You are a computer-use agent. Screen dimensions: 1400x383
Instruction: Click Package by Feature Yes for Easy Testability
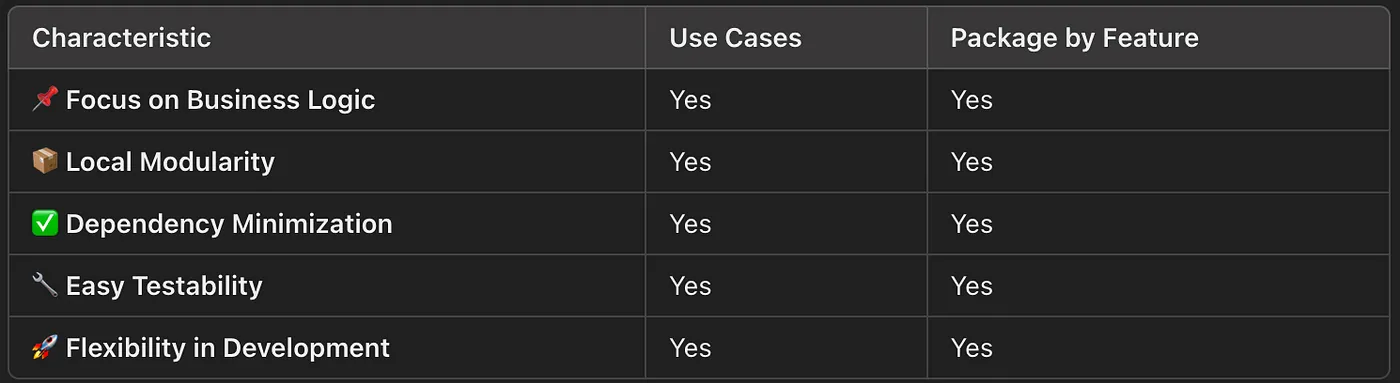tap(971, 286)
